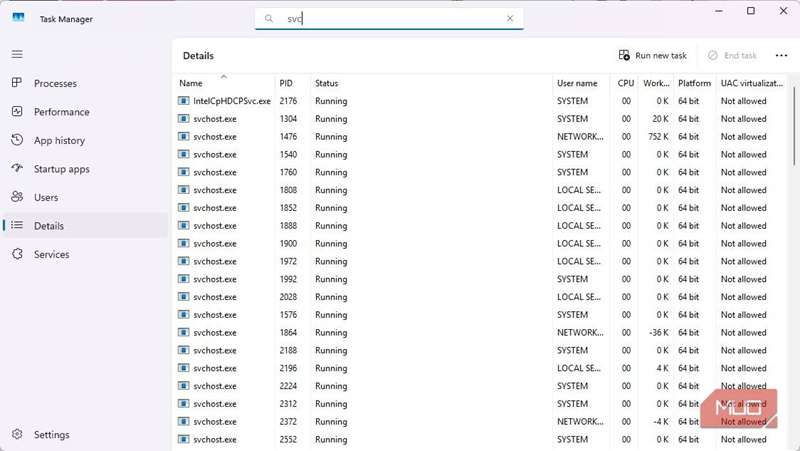Click icon of svchost.exe PID 1972
Screen dimensions: 800x451
click(x=183, y=261)
